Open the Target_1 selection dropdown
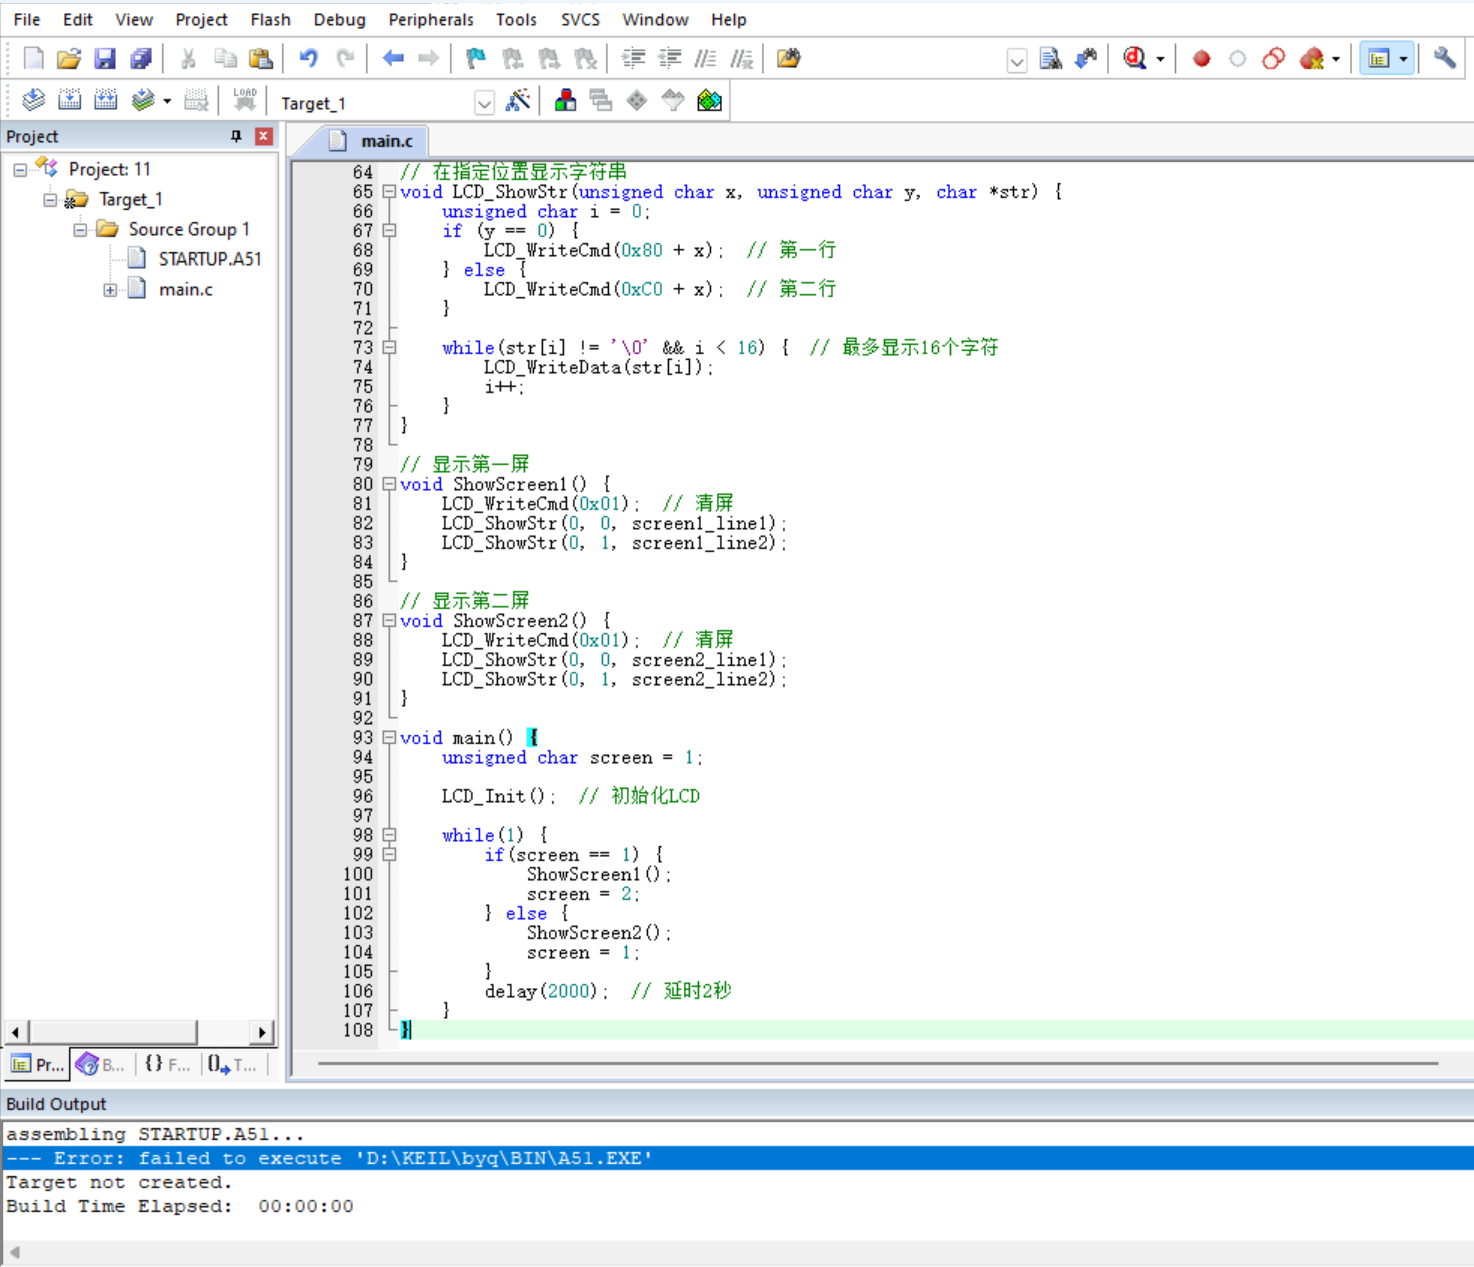Image resolution: width=1474 pixels, height=1267 pixels. pos(485,102)
